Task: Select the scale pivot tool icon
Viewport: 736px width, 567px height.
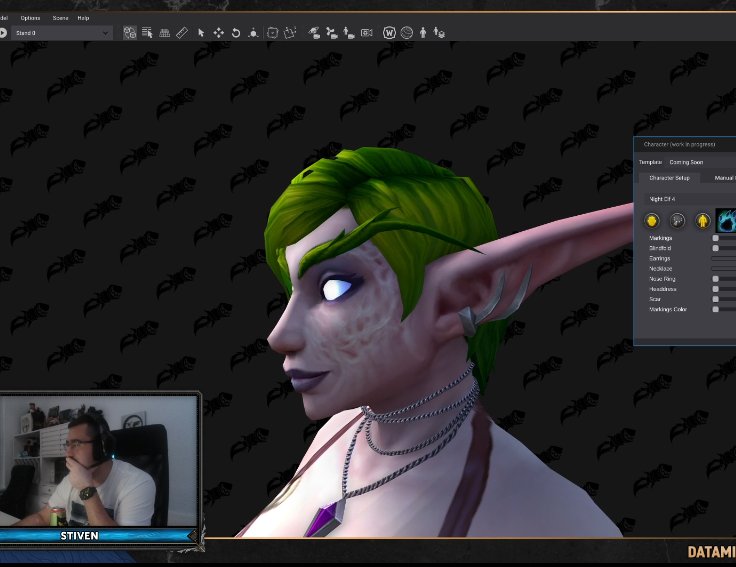Action: click(253, 33)
